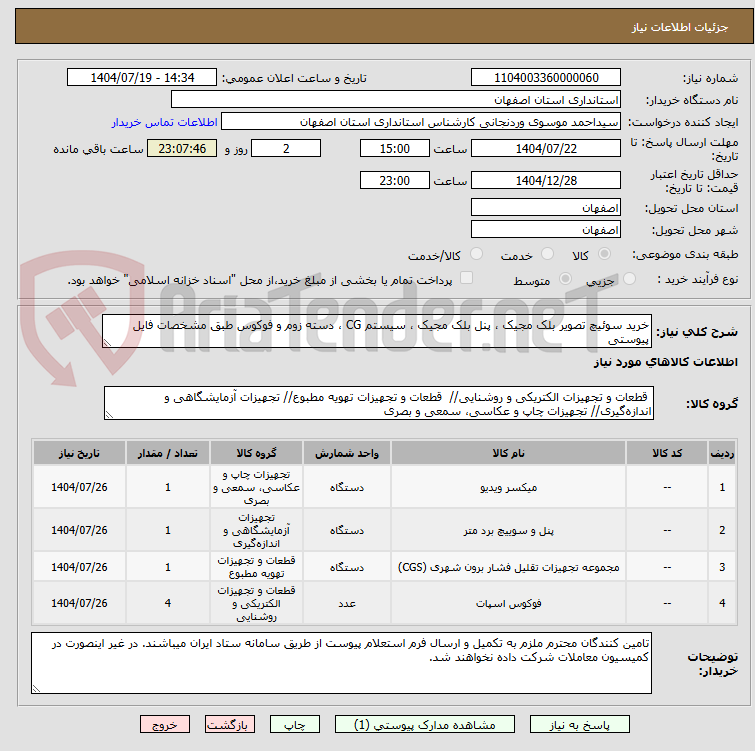Click the تجهیزات چاپ و عکاسی group cell

click(x=256, y=487)
